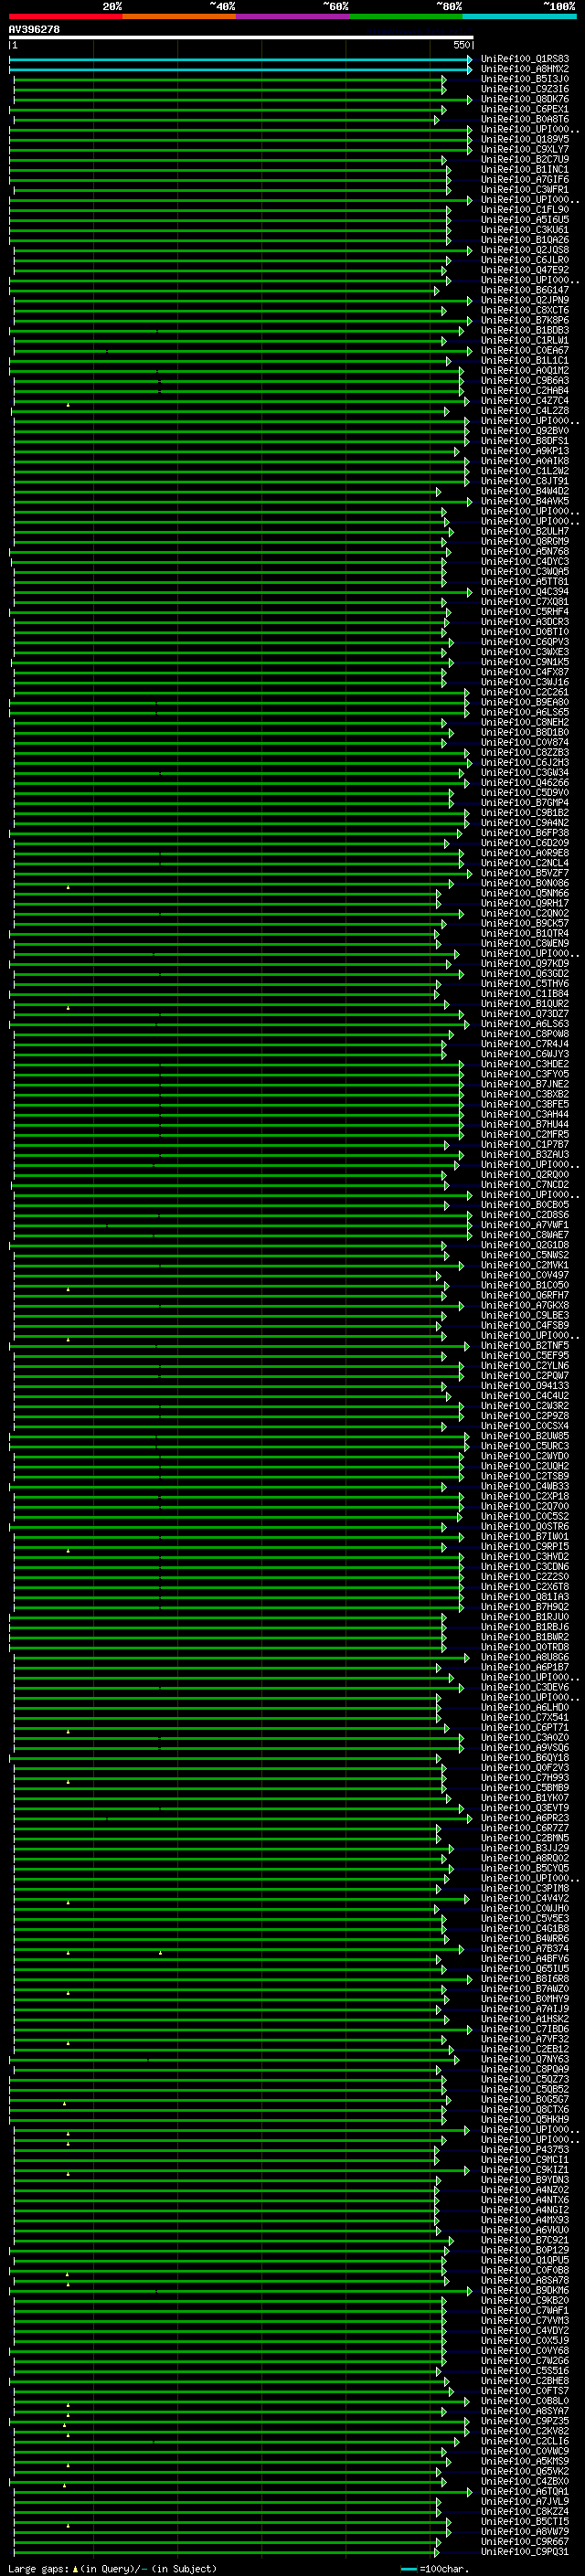The image size is (585, 2576).
Task: Open hit UniRef100_Q1RS83
Action: [525, 59]
